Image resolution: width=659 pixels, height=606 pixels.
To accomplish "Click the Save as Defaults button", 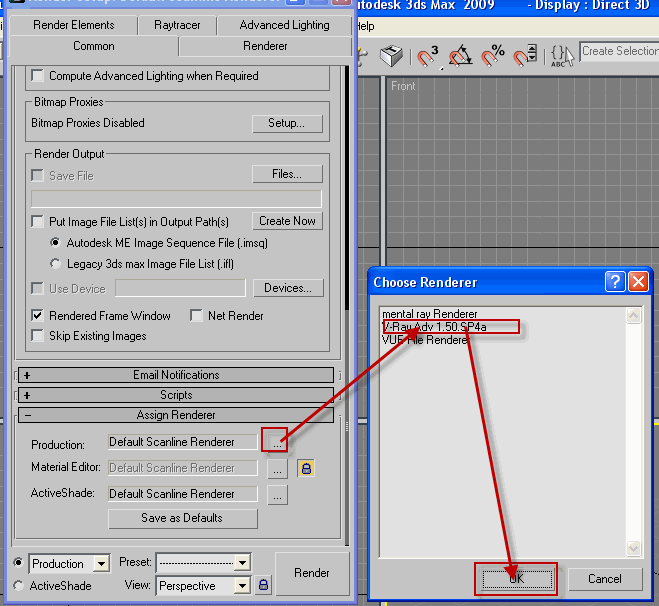I will (x=182, y=518).
